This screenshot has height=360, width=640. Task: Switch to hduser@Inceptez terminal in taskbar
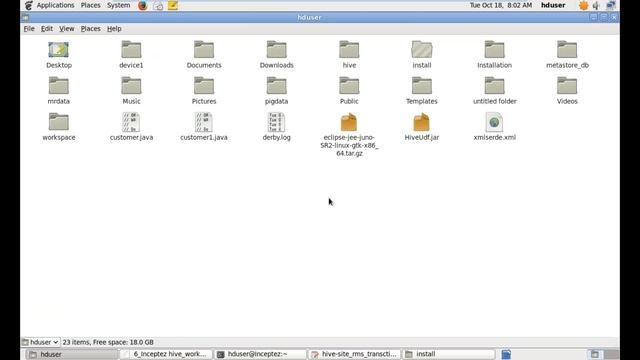coord(261,354)
